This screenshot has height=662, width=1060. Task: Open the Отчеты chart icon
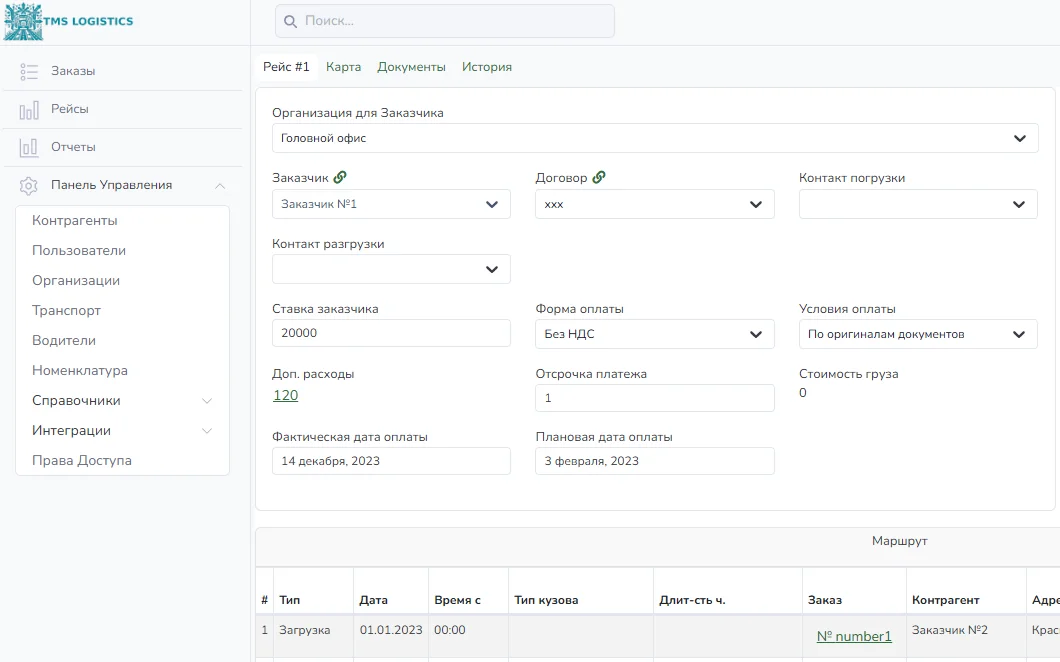pyautogui.click(x=29, y=147)
